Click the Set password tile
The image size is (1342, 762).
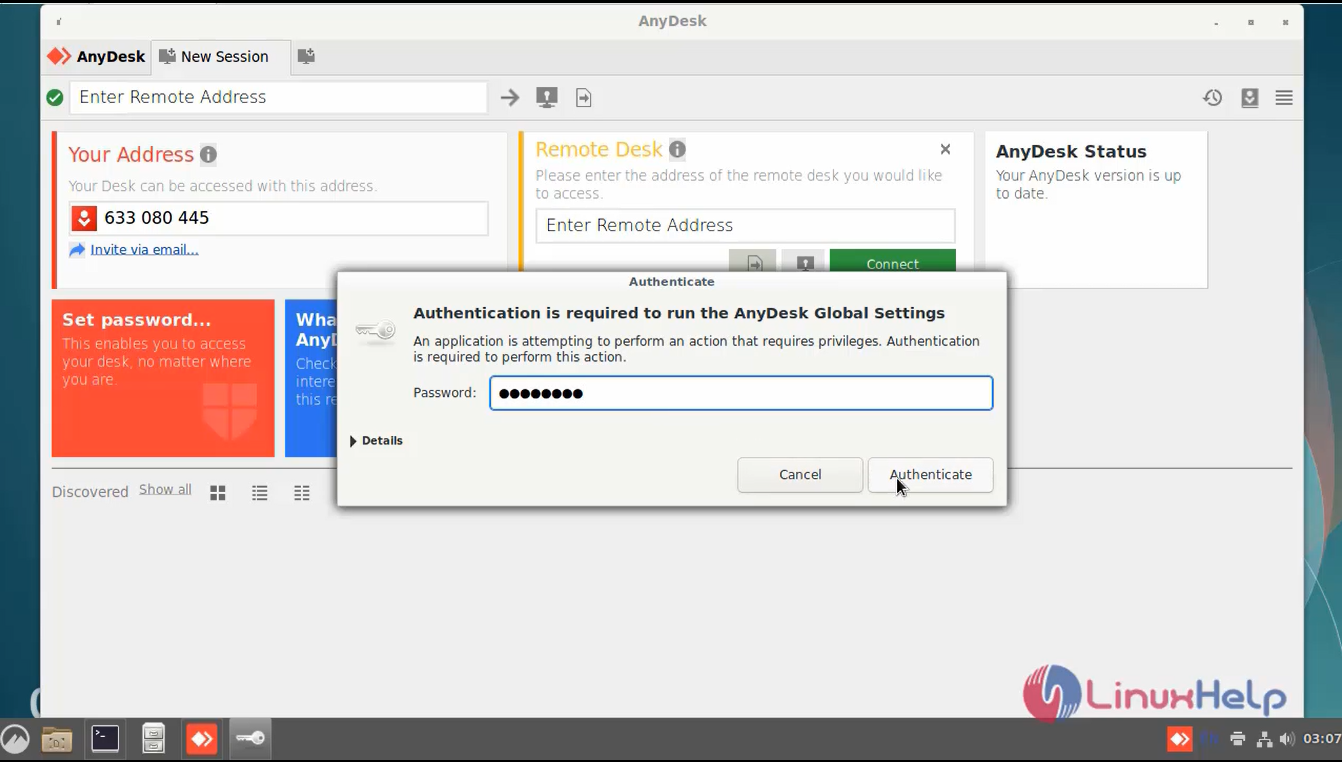click(x=163, y=378)
